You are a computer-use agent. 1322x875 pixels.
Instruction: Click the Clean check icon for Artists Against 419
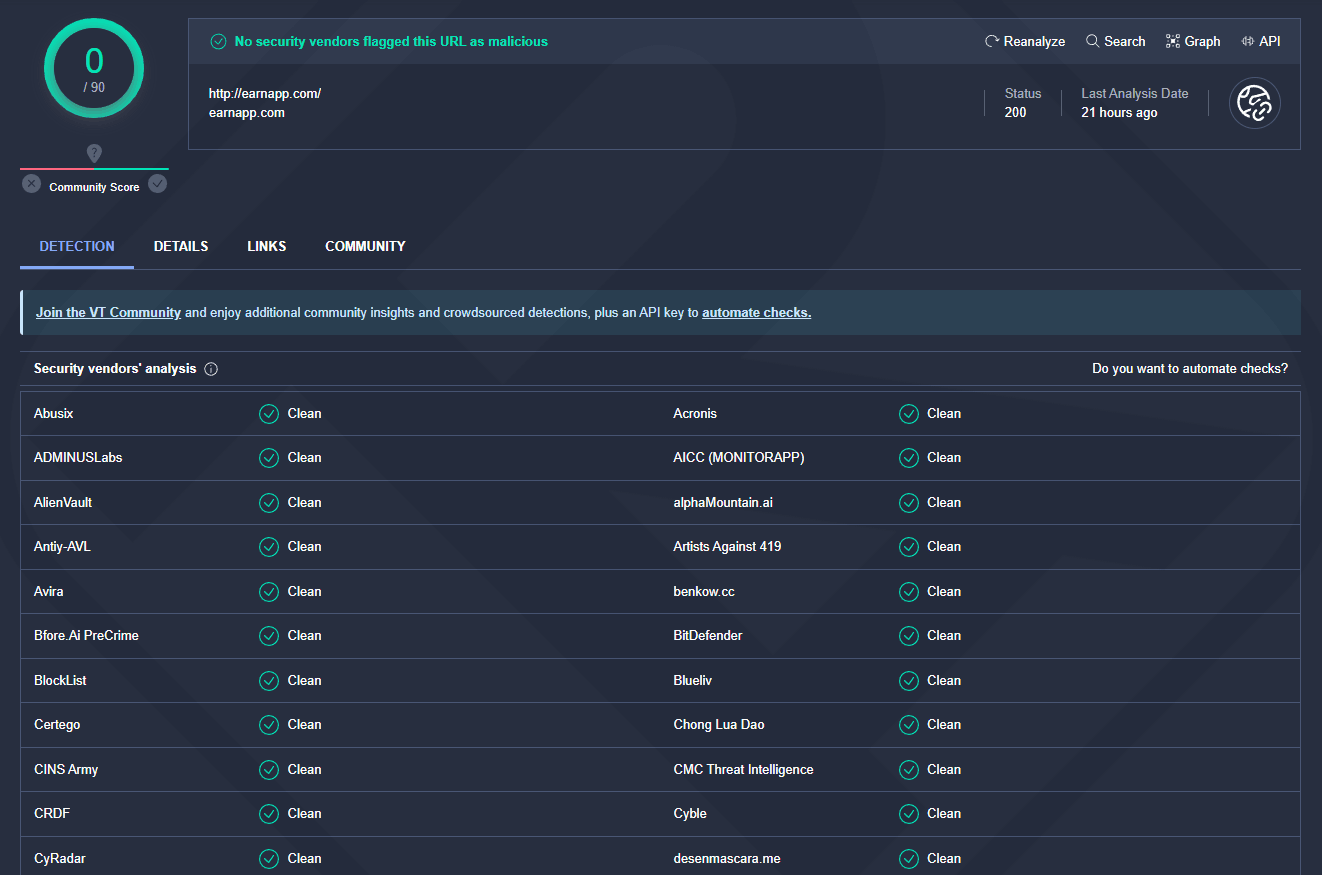909,547
